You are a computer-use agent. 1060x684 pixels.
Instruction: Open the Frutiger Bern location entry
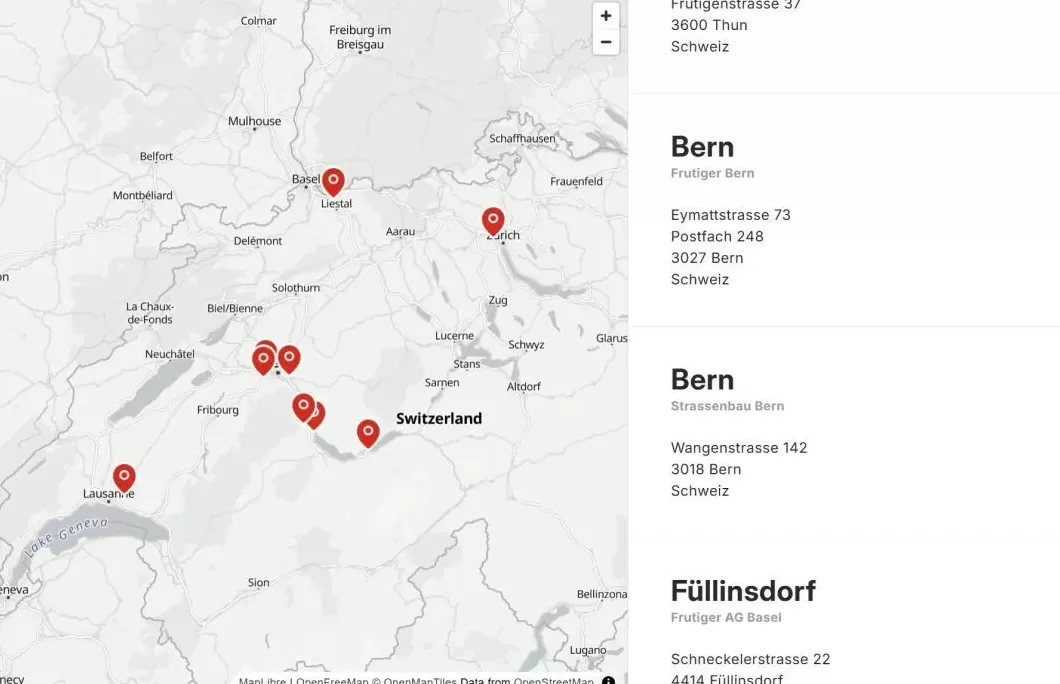coord(702,147)
